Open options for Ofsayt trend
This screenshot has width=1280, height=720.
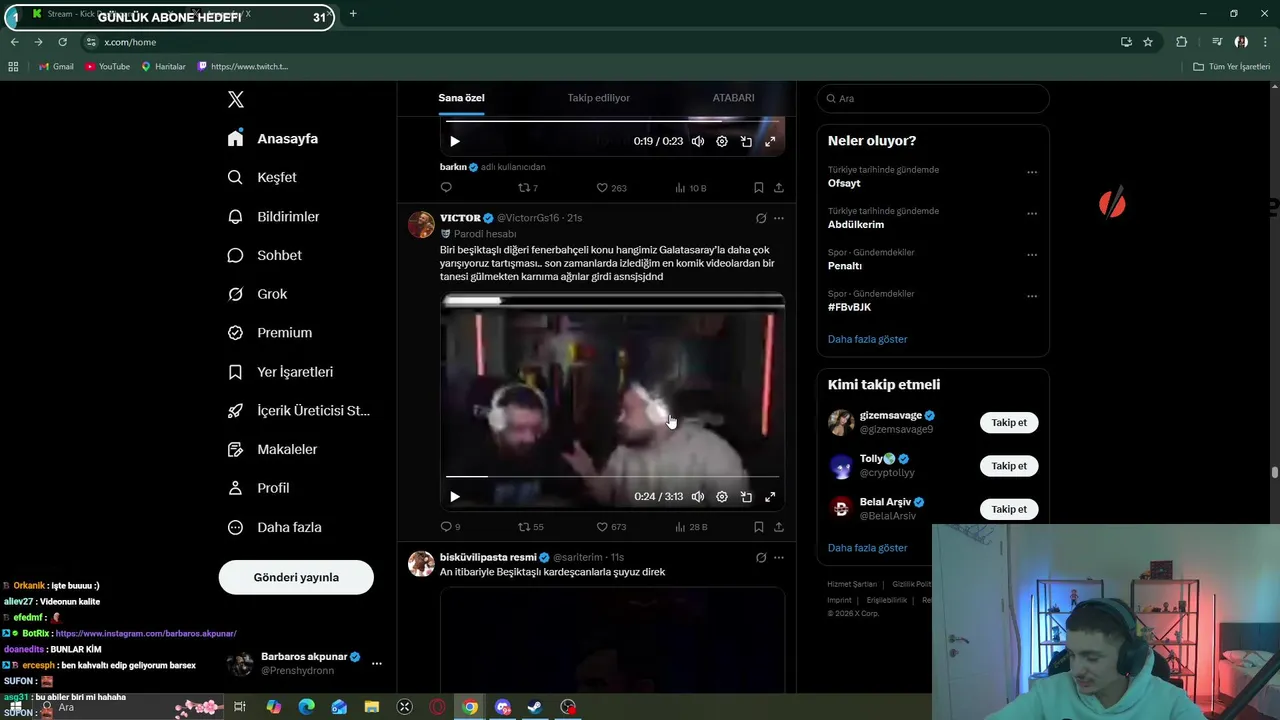click(x=1032, y=172)
